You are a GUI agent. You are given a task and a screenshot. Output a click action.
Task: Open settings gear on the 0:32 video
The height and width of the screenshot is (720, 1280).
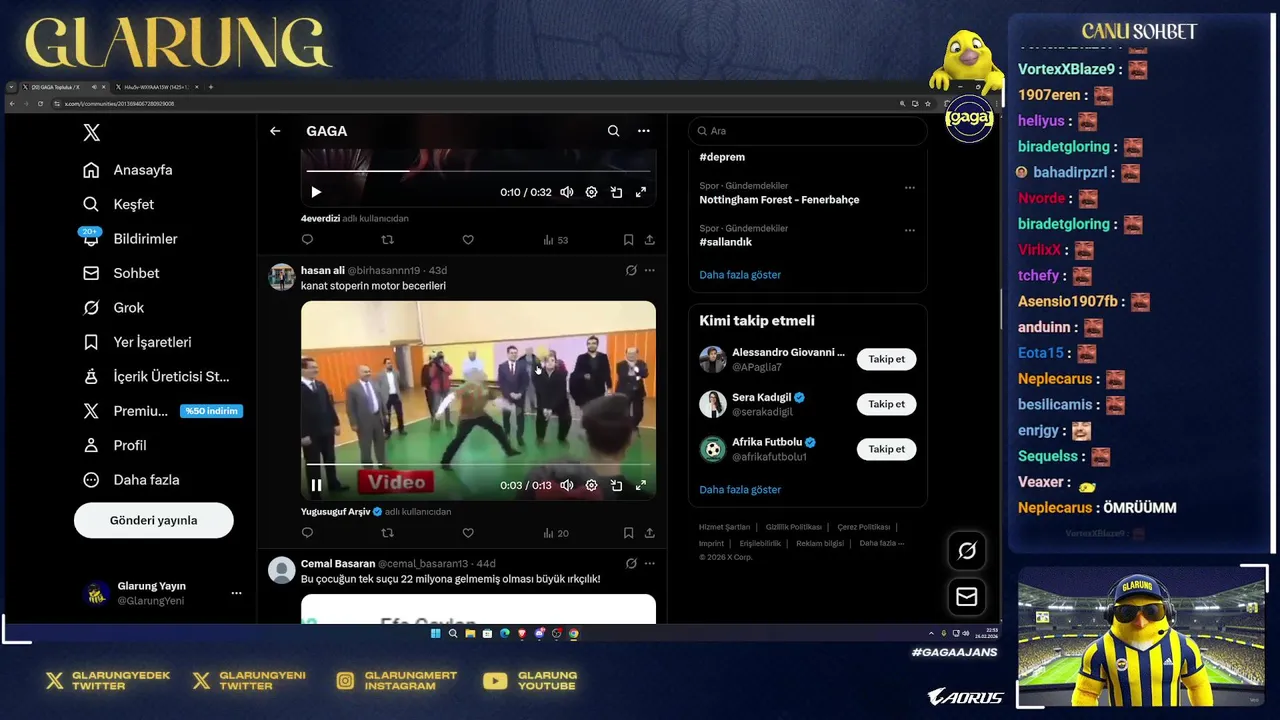click(x=592, y=192)
